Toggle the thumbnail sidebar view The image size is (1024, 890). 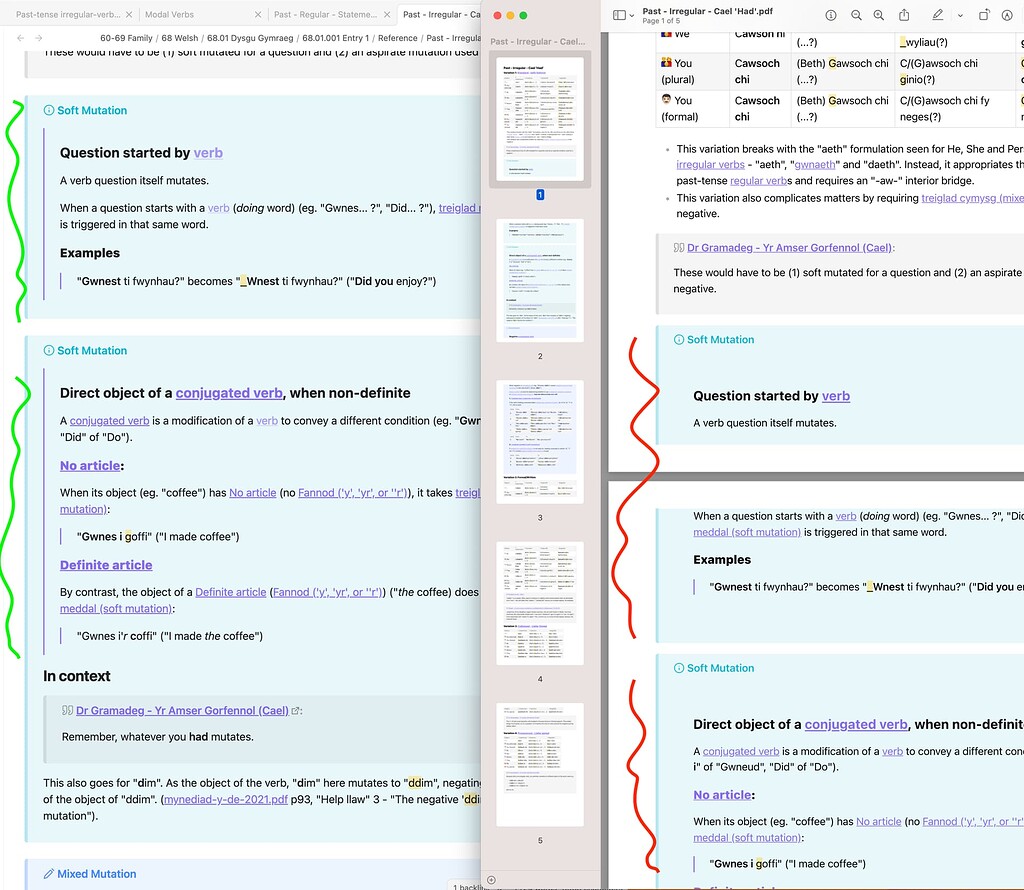(x=619, y=16)
